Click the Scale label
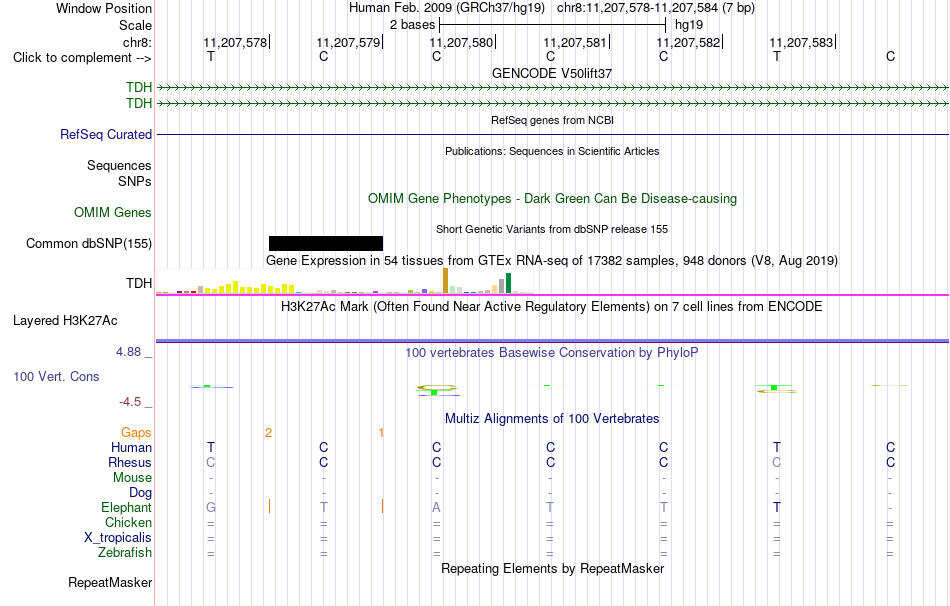The width and height of the screenshot is (950, 606). click(135, 25)
